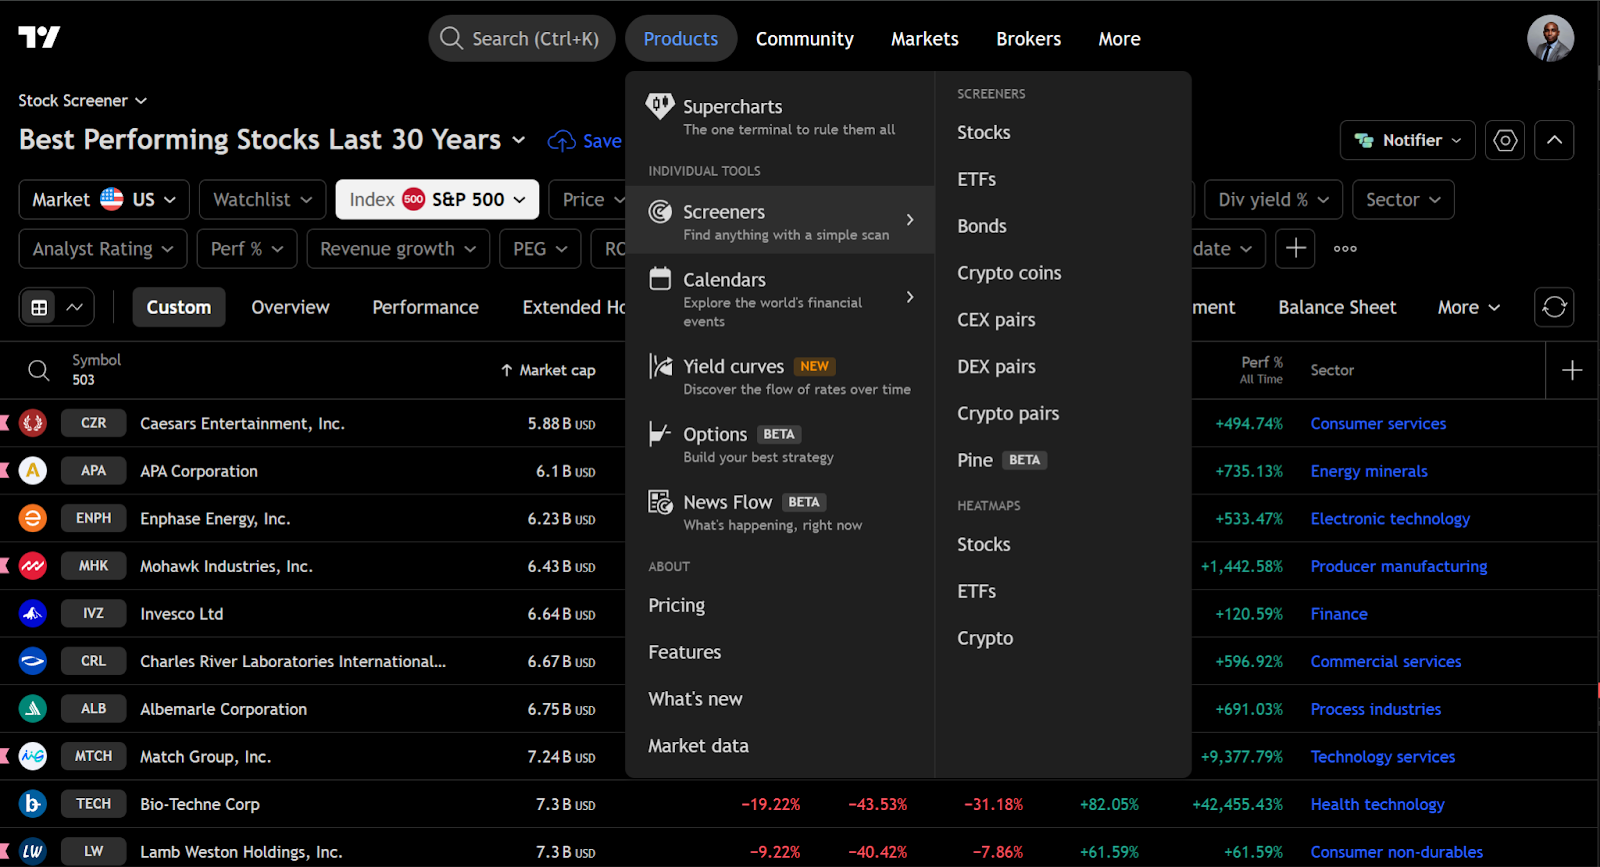Screen dimensions: 1600x867
Task: Switch to the Balance Sheet tab
Action: point(1337,307)
